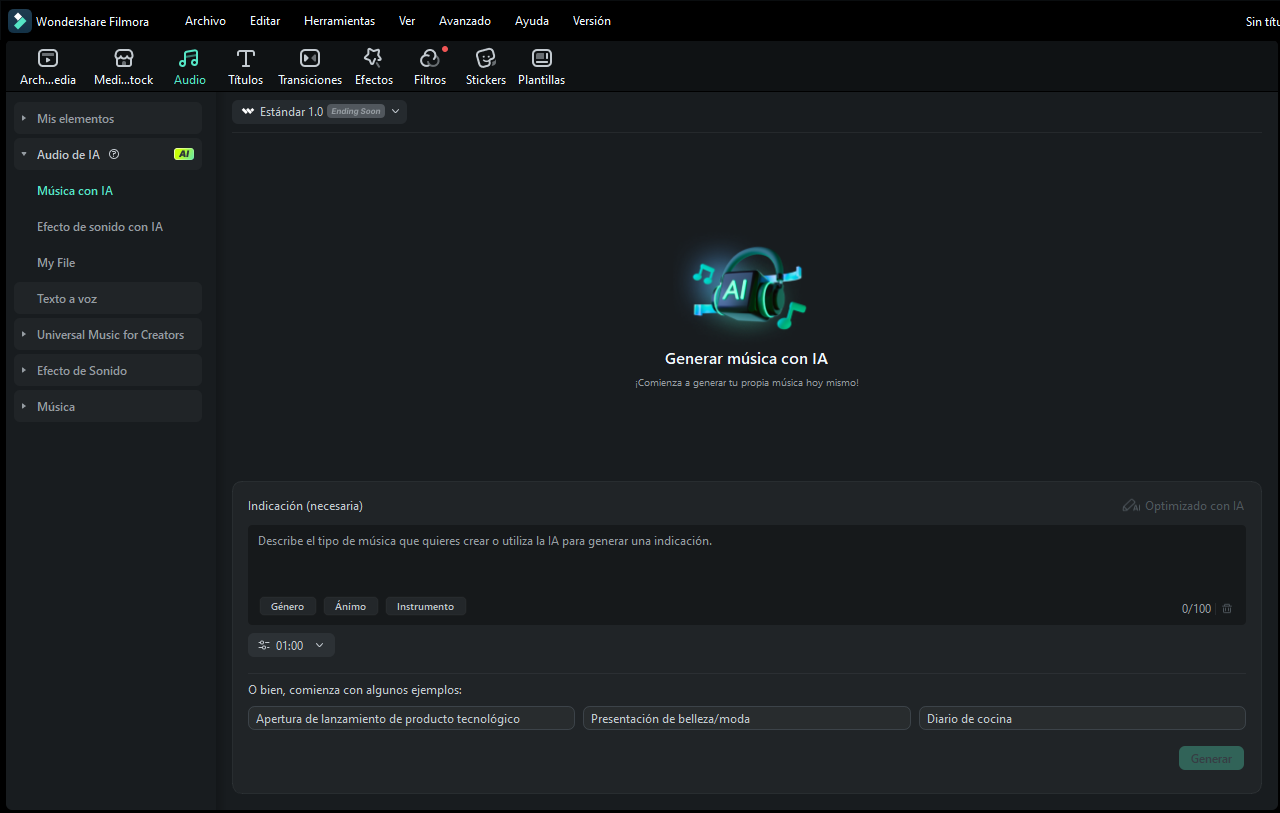Expand the Mis elementos section

pos(108,118)
